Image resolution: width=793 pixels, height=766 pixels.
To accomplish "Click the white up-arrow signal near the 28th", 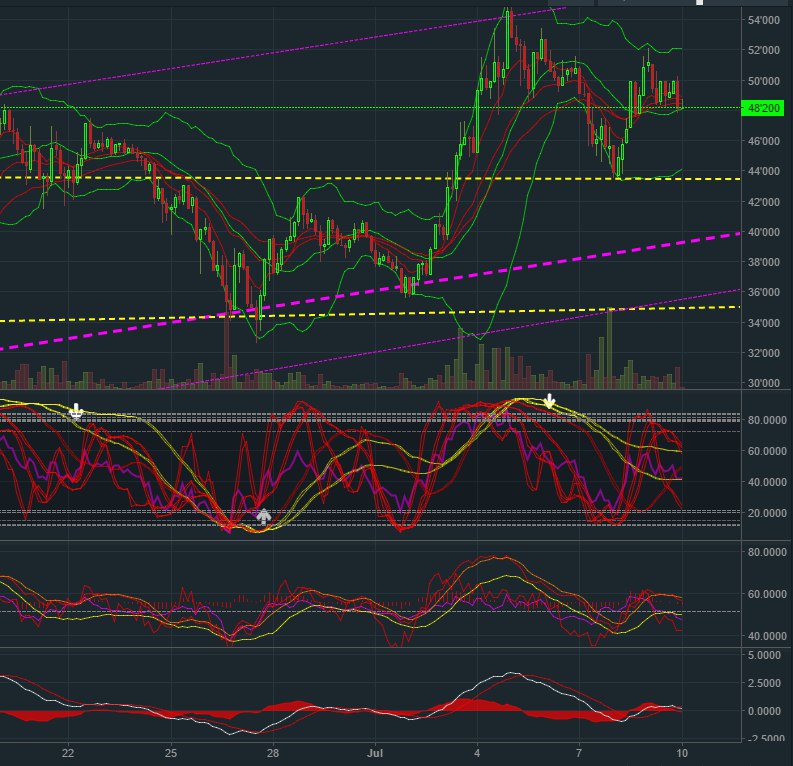I will click(263, 516).
